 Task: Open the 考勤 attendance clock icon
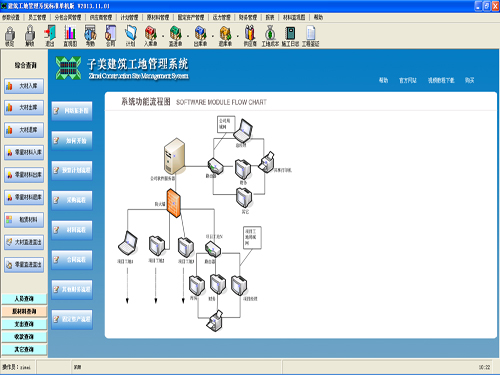[x=90, y=35]
